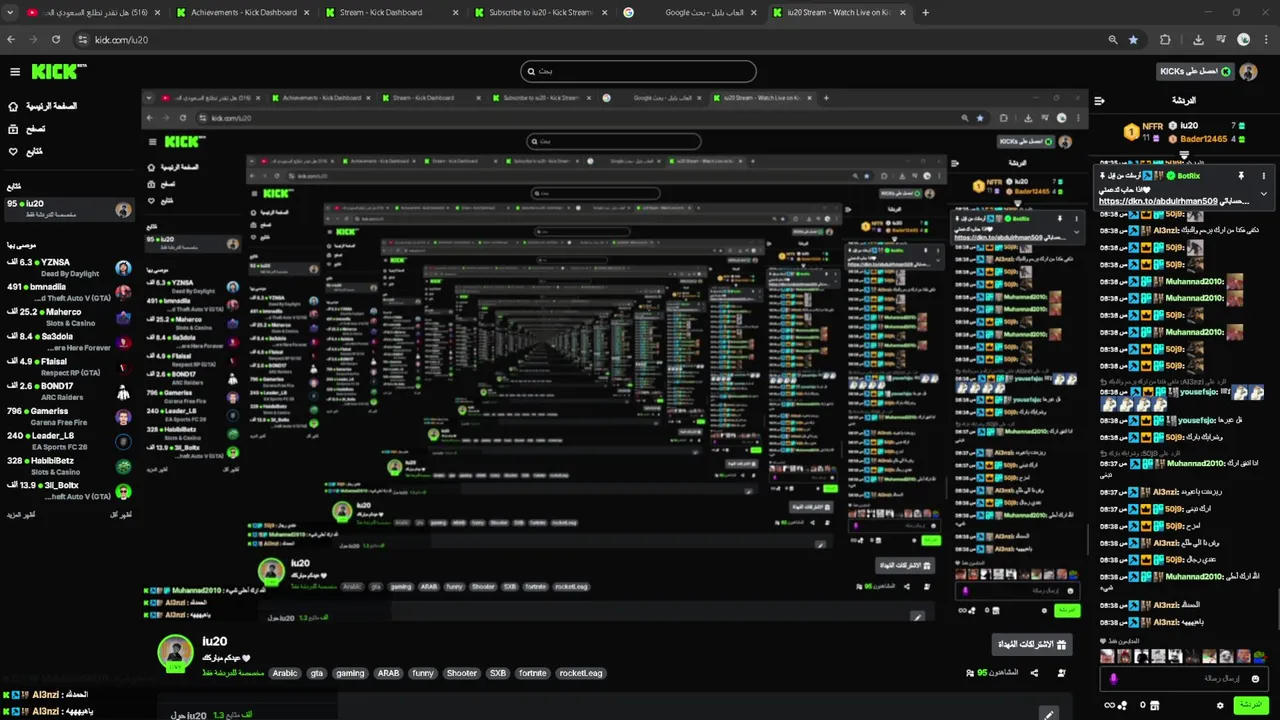Viewport: 1280px width, 720px height.
Task: Reload the kick.com page
Action: (56, 40)
